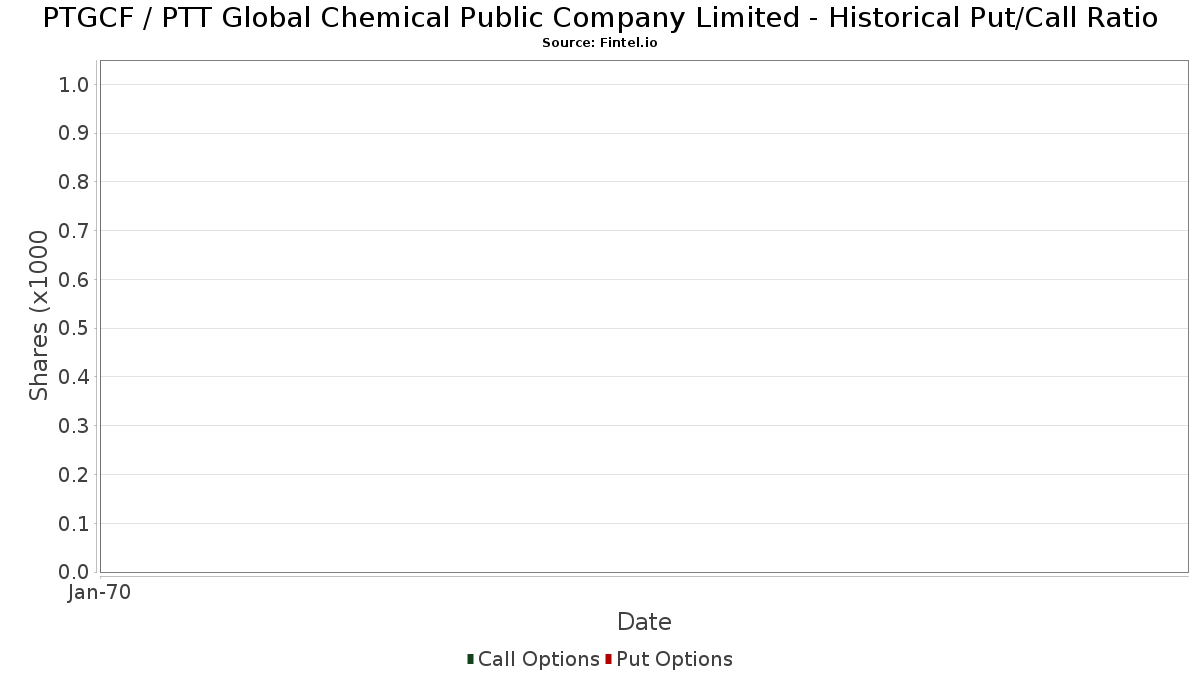Click the 0.9 y-axis tick label
This screenshot has height=675, width=1200.
[75, 133]
